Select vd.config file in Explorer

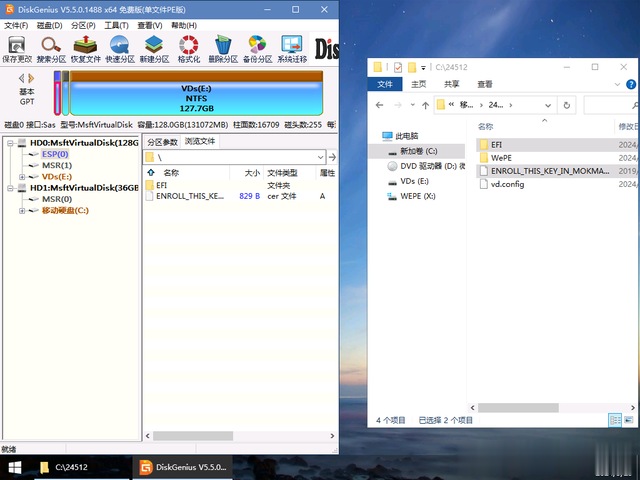click(x=507, y=184)
